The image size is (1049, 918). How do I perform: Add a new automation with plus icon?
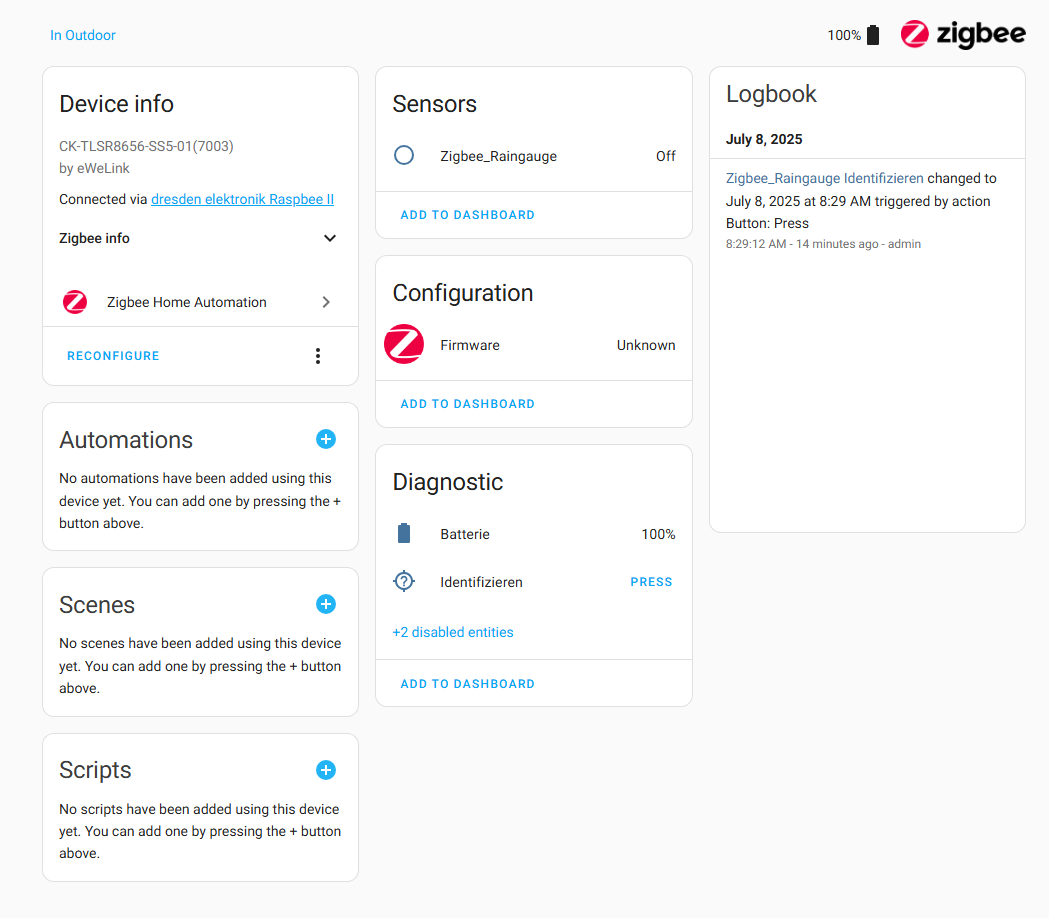(x=326, y=440)
